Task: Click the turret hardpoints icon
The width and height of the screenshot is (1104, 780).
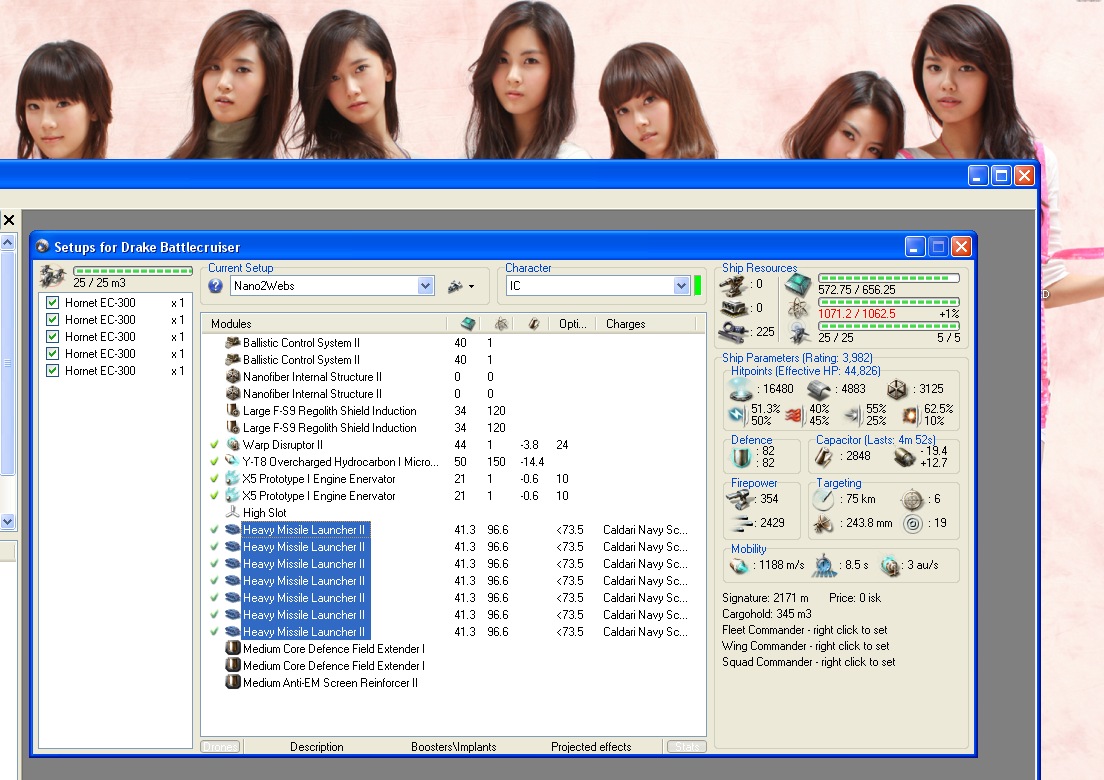Action: click(x=734, y=285)
